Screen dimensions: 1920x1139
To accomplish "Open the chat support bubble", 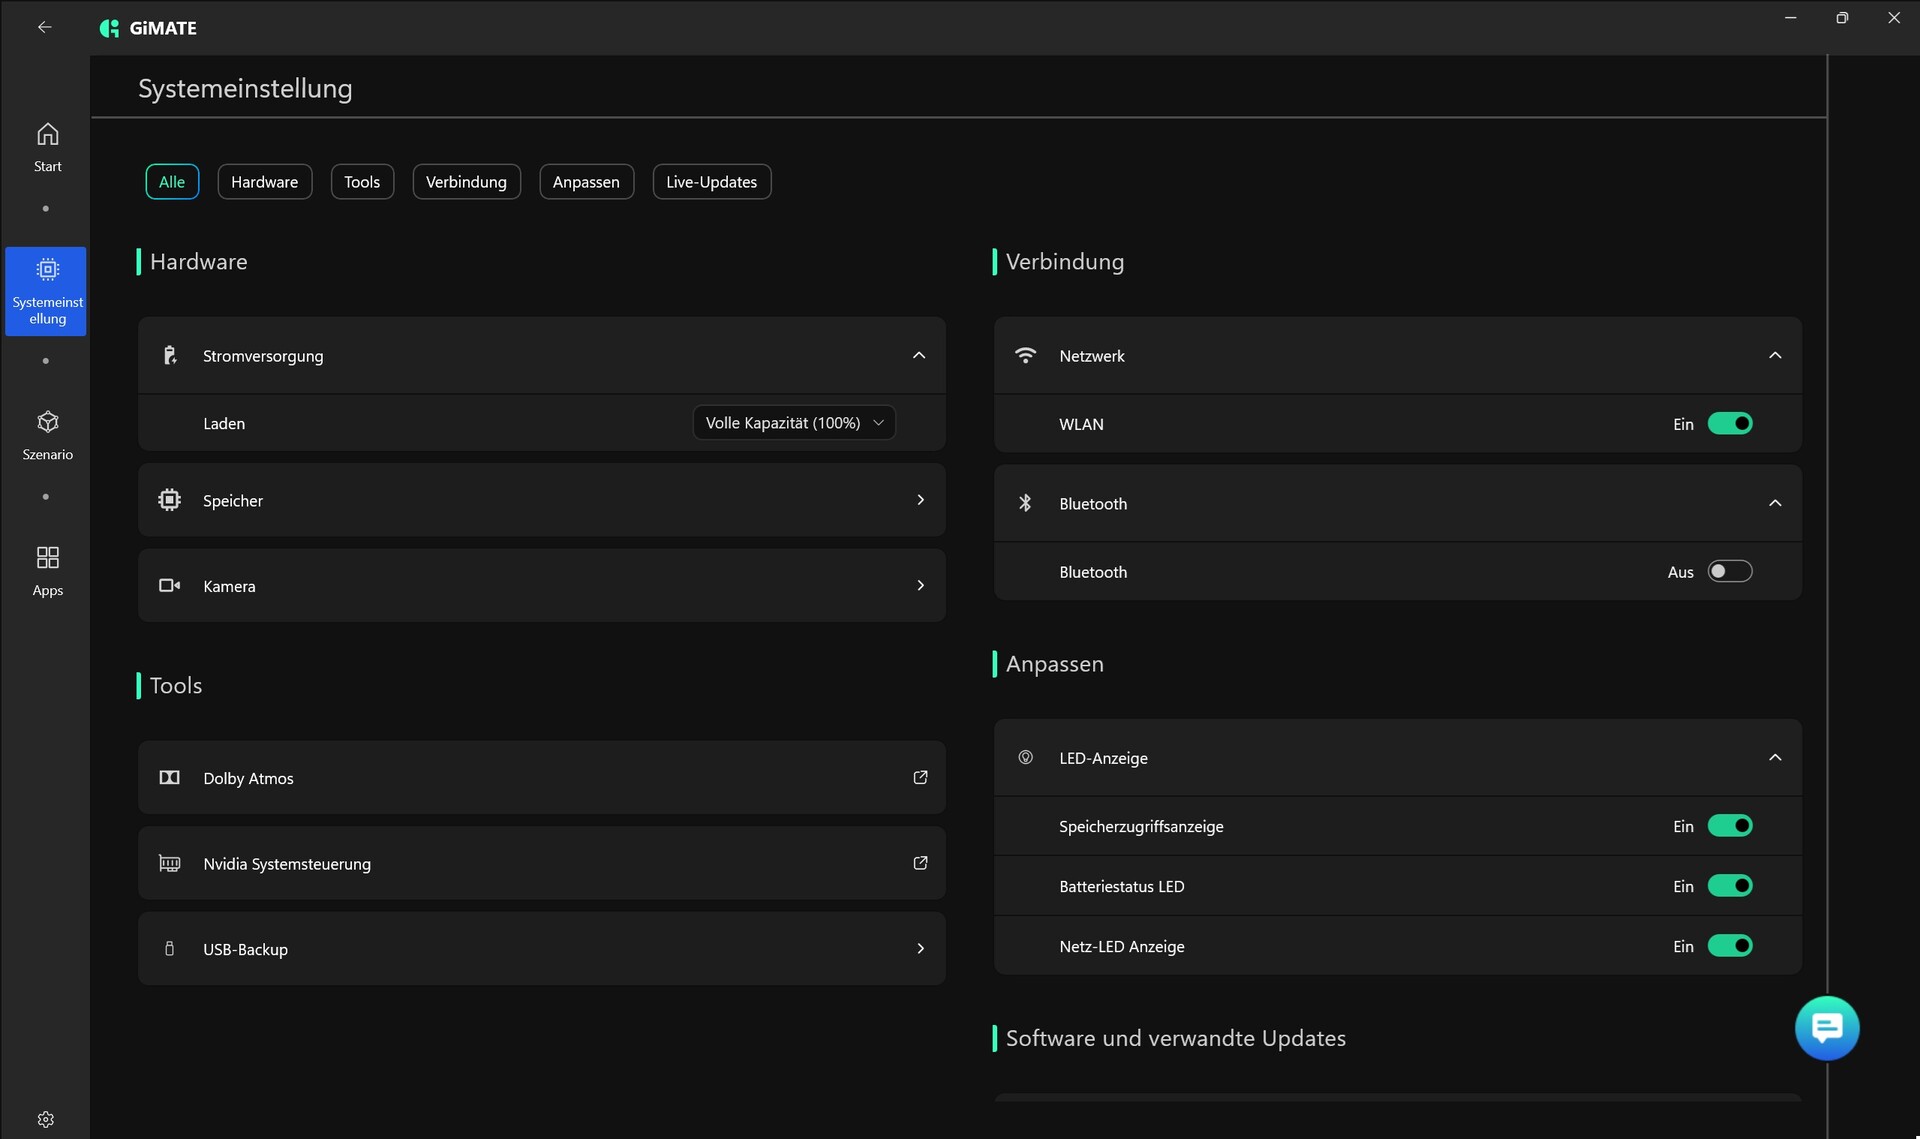I will [x=1826, y=1028].
